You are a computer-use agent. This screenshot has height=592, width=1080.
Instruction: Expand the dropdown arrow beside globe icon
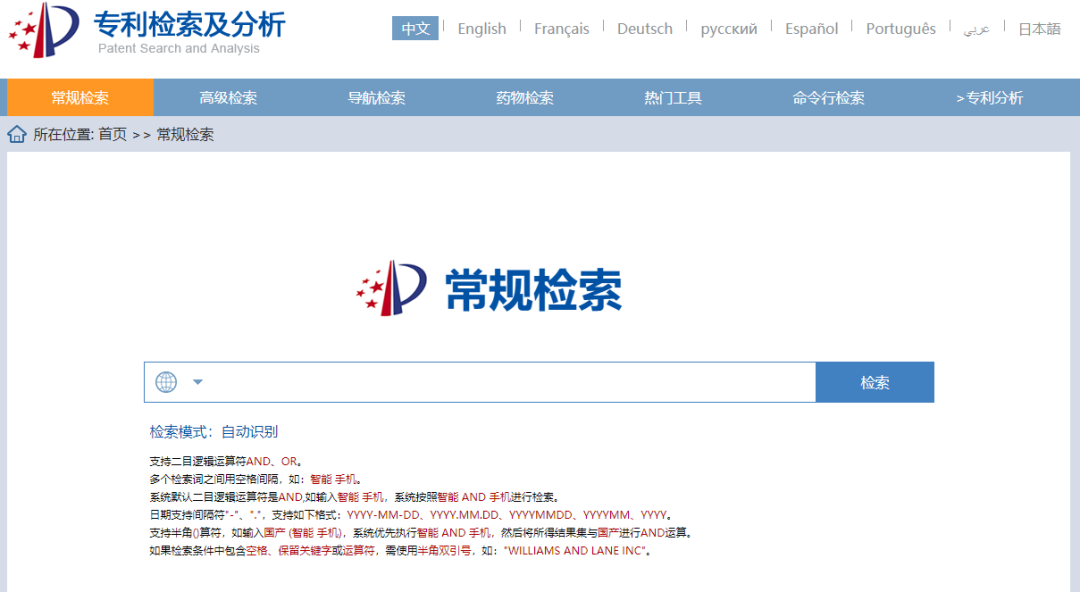197,382
